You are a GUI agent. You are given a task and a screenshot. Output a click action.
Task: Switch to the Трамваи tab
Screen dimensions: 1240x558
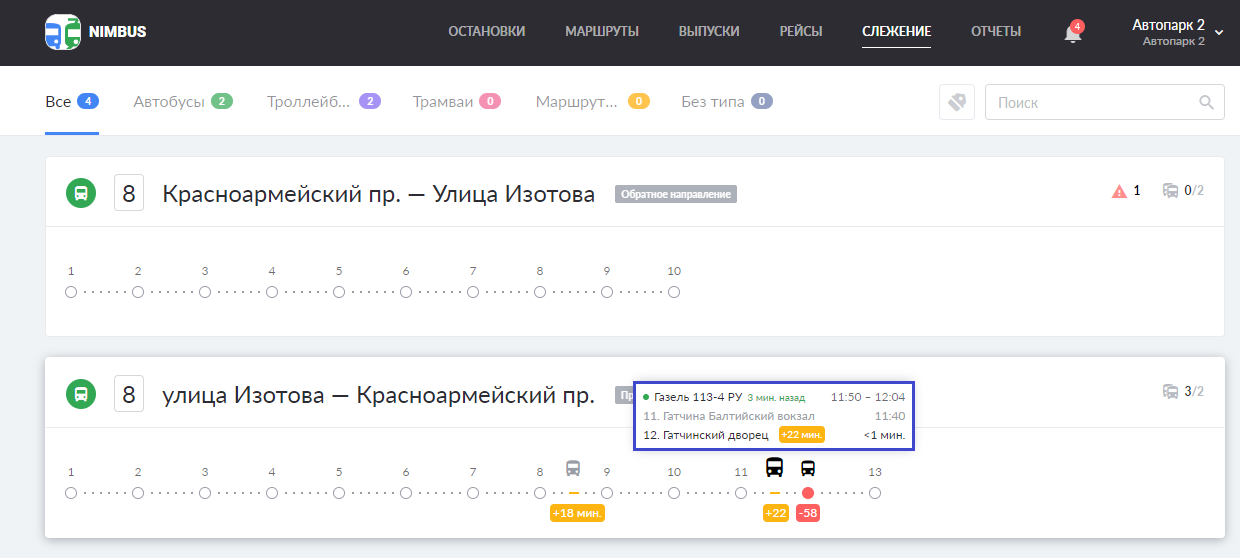pos(457,102)
